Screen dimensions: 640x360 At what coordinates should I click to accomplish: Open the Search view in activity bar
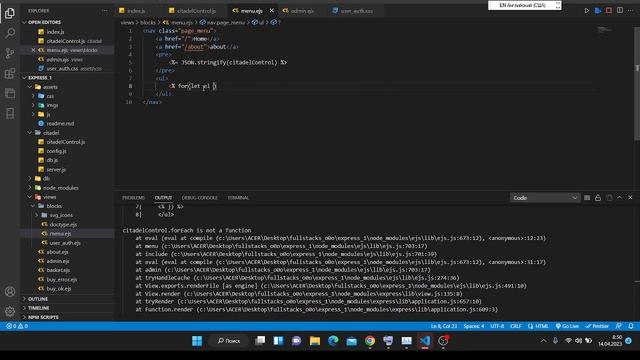pos(10,33)
